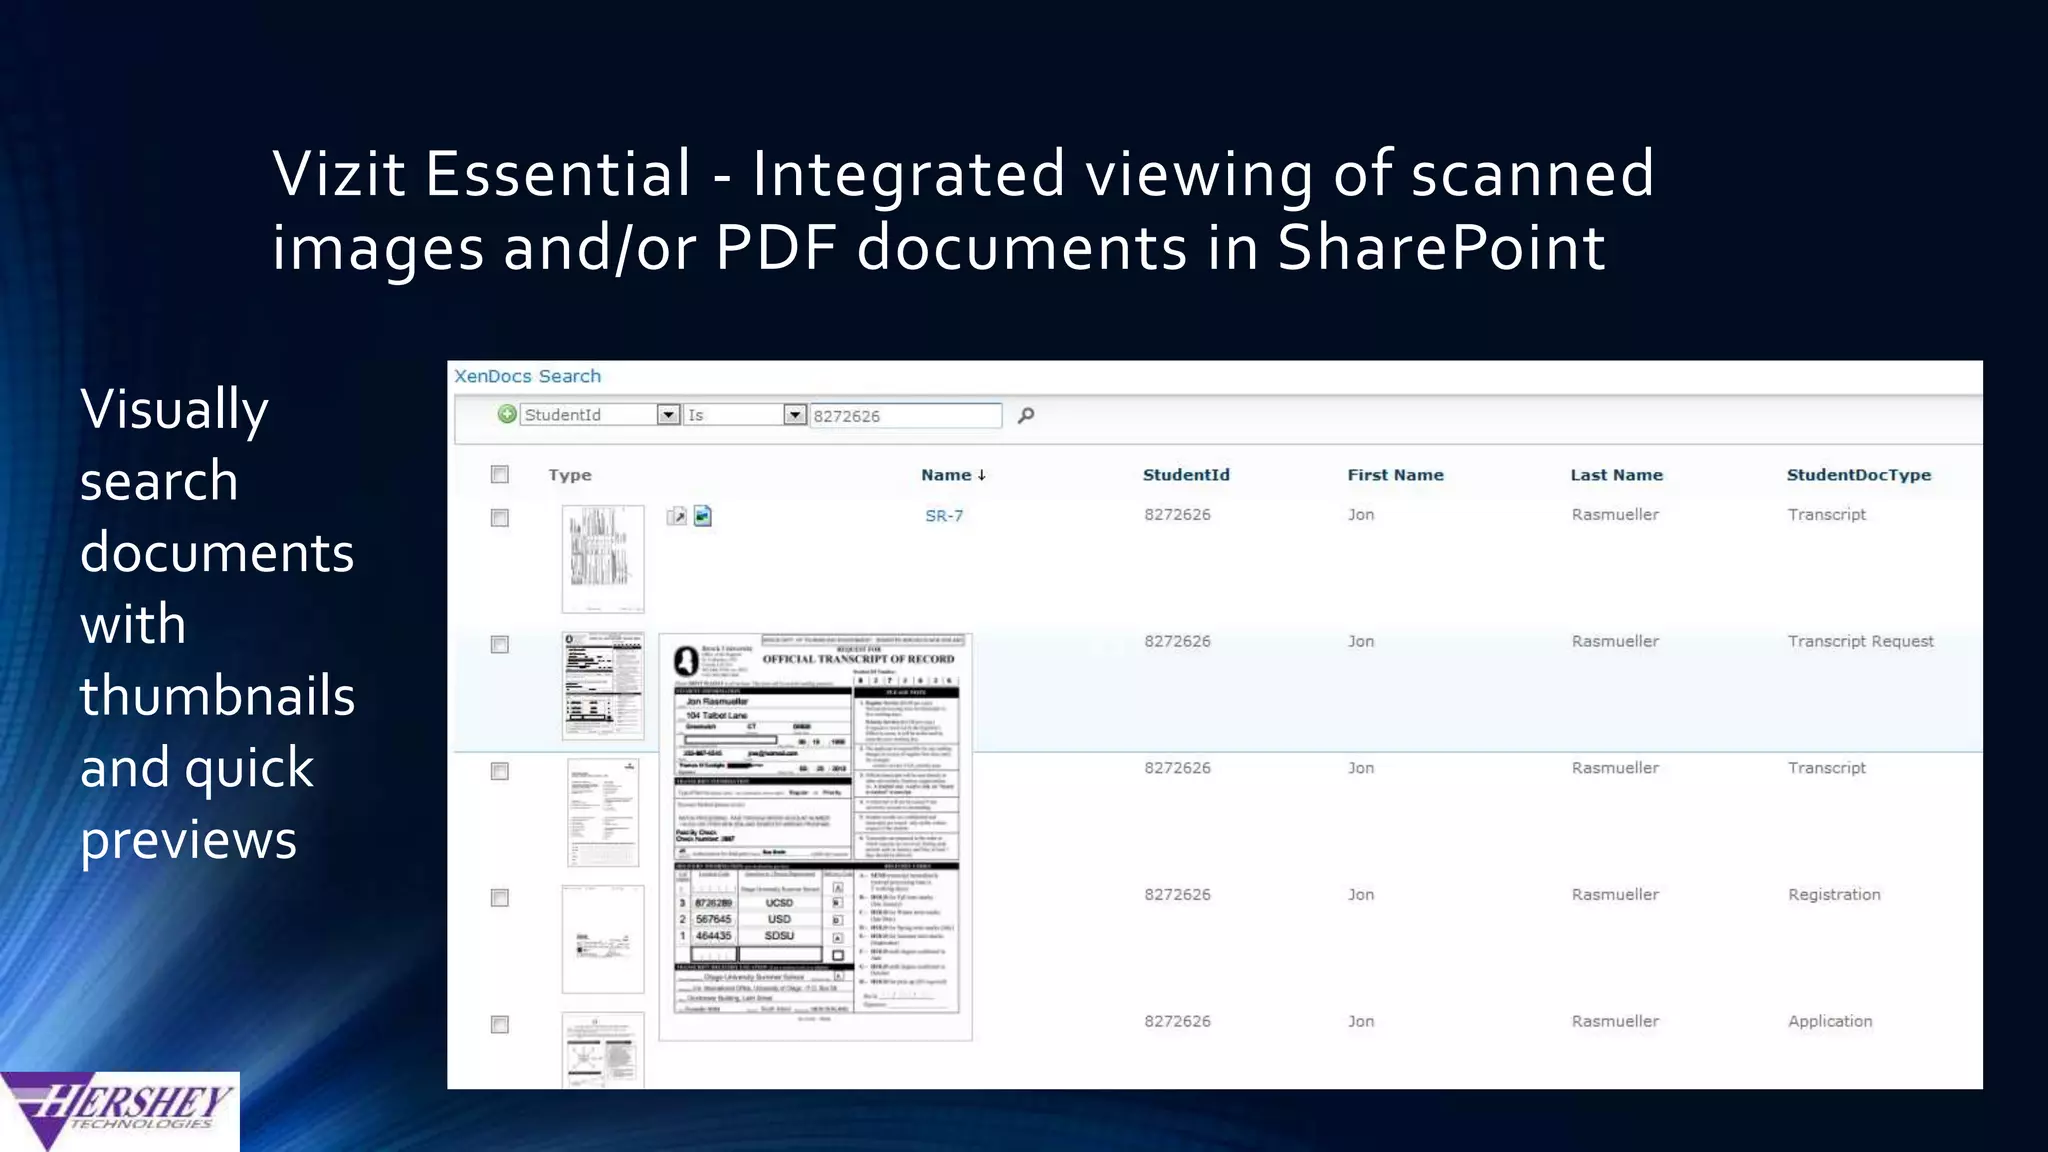Screen dimensions: 2048x1152
Task: Check the box for the Transcript Request row
Action: tap(500, 644)
